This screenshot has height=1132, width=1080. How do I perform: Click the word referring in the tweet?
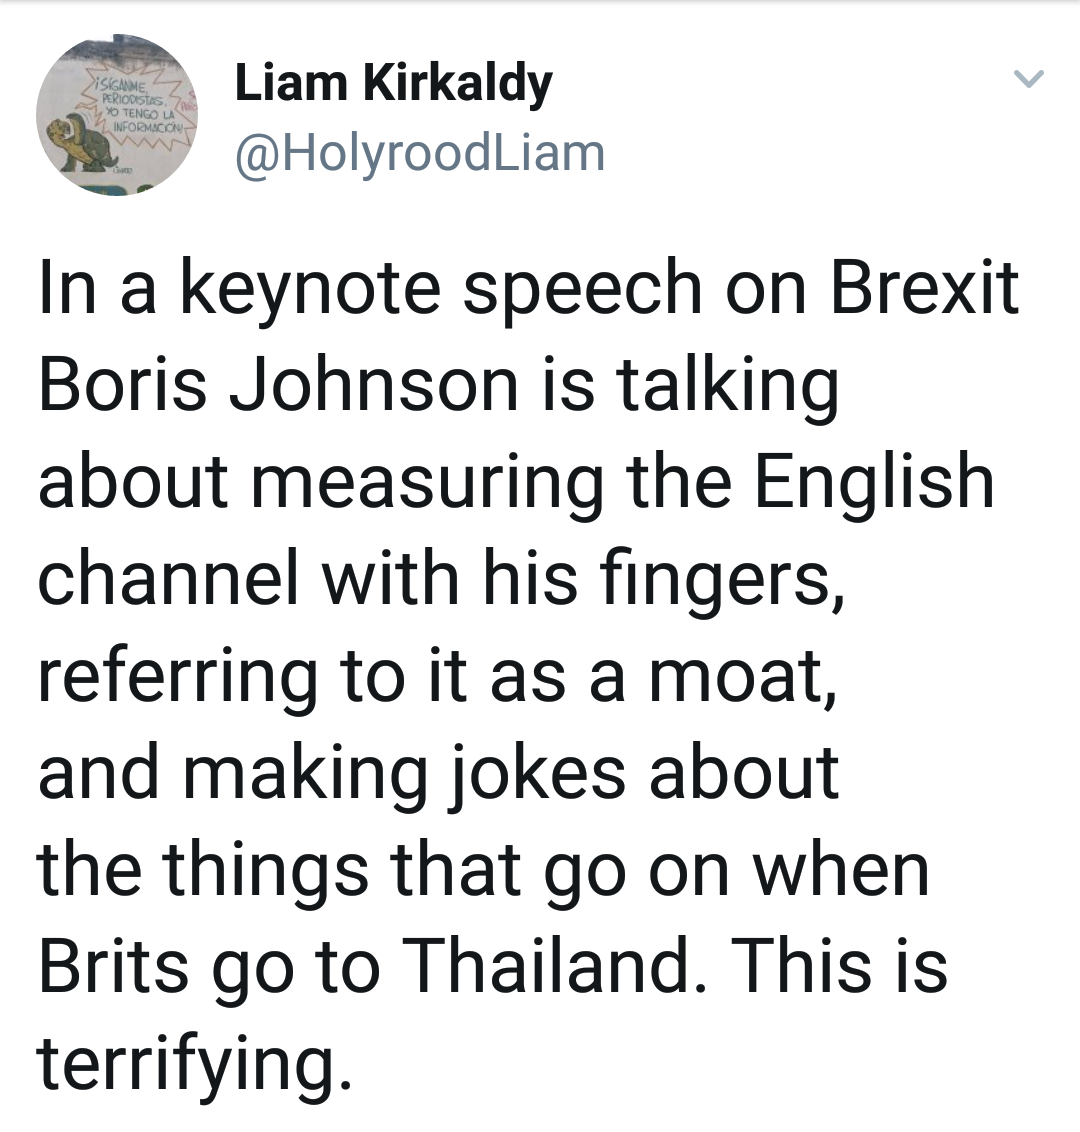pos(178,679)
